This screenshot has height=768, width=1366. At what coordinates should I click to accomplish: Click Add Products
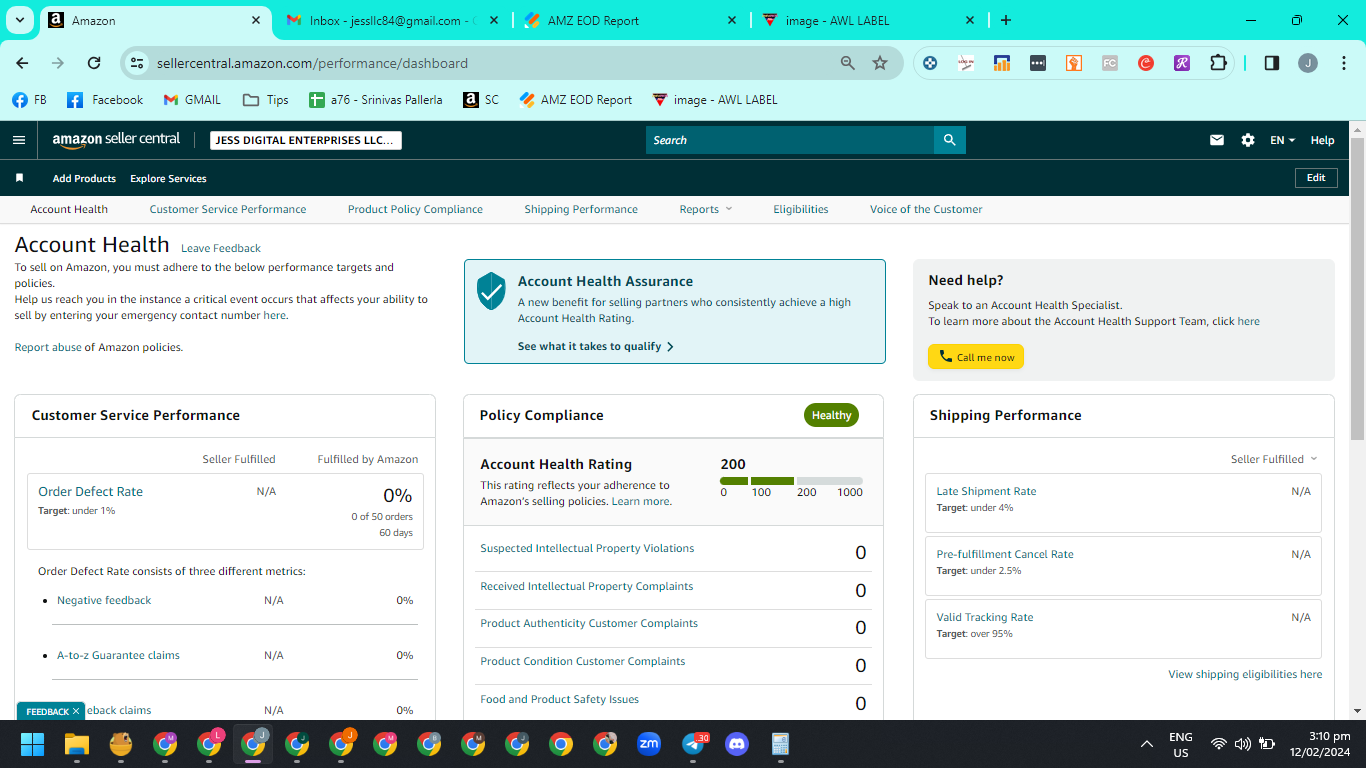point(84,178)
